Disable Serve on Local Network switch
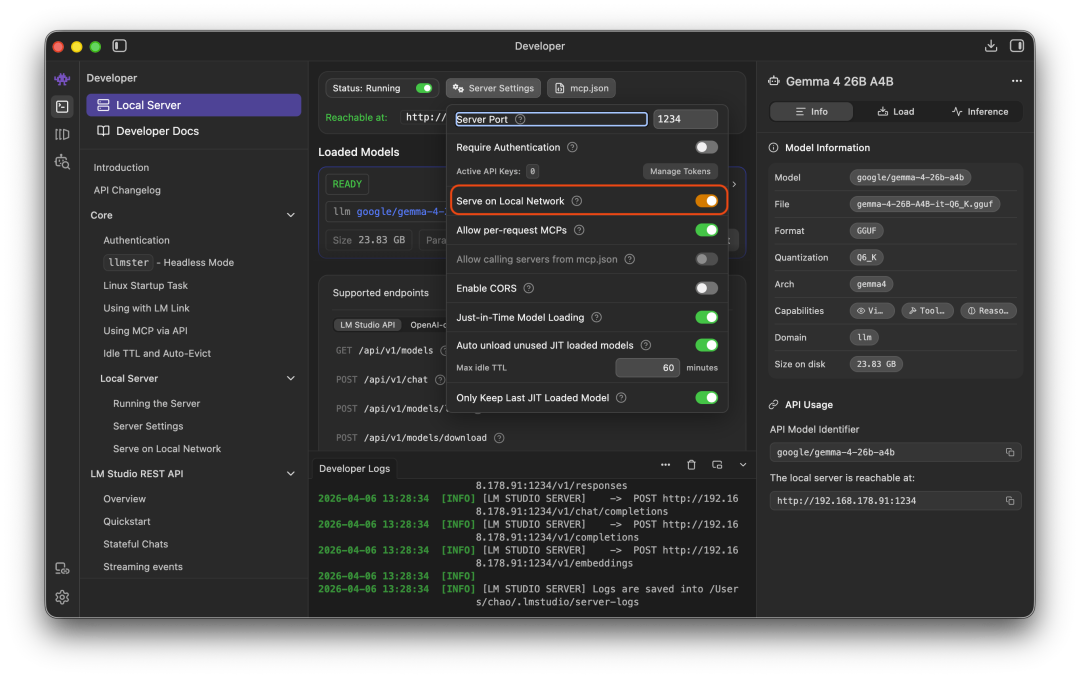This screenshot has height=678, width=1080. click(706, 201)
